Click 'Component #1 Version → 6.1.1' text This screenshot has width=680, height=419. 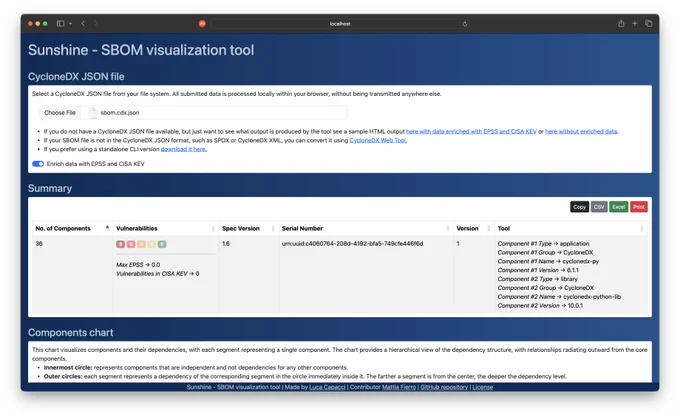[x=538, y=270]
